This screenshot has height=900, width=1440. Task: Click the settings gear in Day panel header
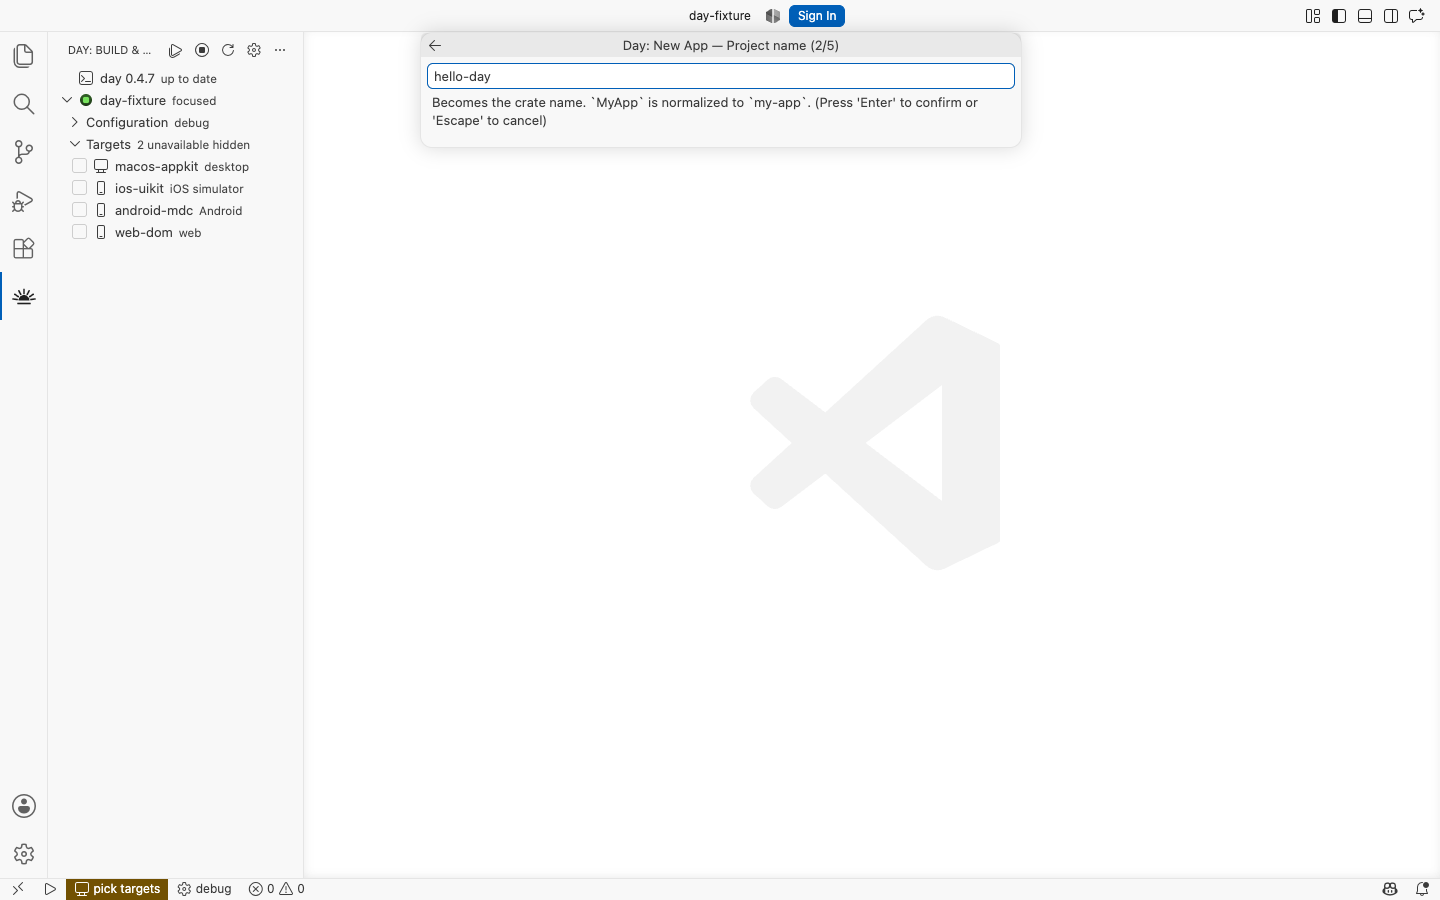point(254,50)
